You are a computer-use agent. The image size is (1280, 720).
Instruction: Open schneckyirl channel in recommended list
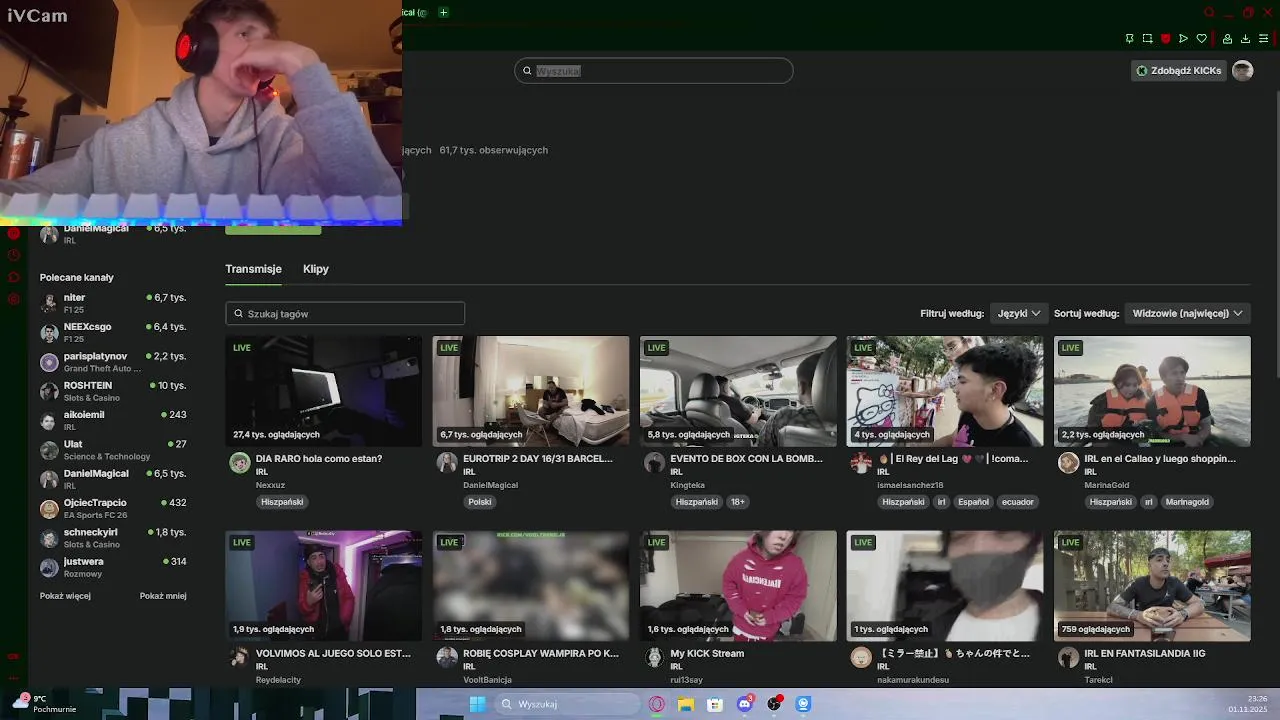[113, 537]
